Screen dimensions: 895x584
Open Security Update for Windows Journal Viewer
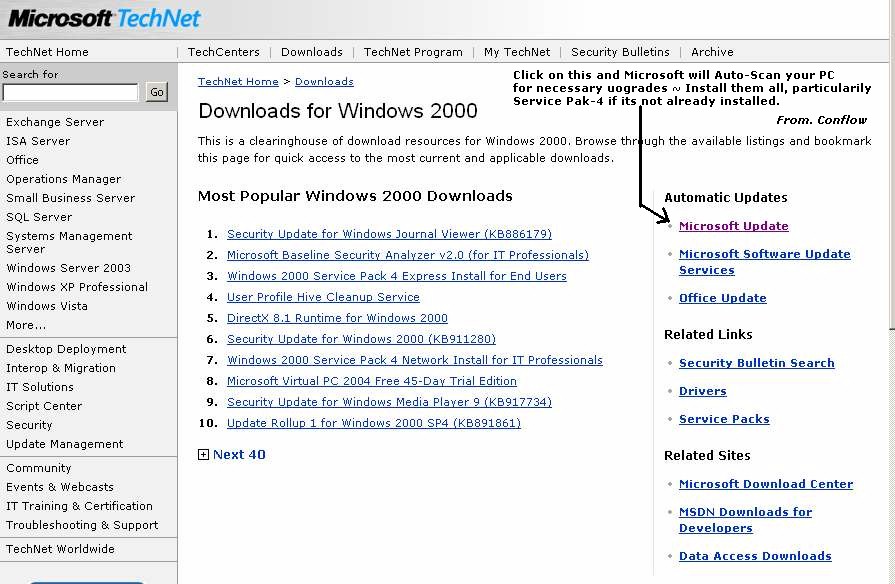click(389, 234)
